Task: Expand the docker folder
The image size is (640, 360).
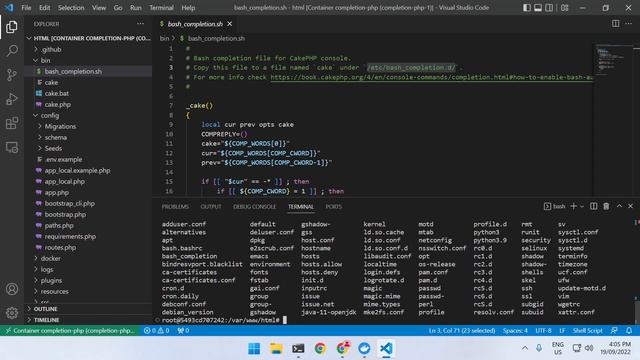Action: pyautogui.click(x=88, y=258)
